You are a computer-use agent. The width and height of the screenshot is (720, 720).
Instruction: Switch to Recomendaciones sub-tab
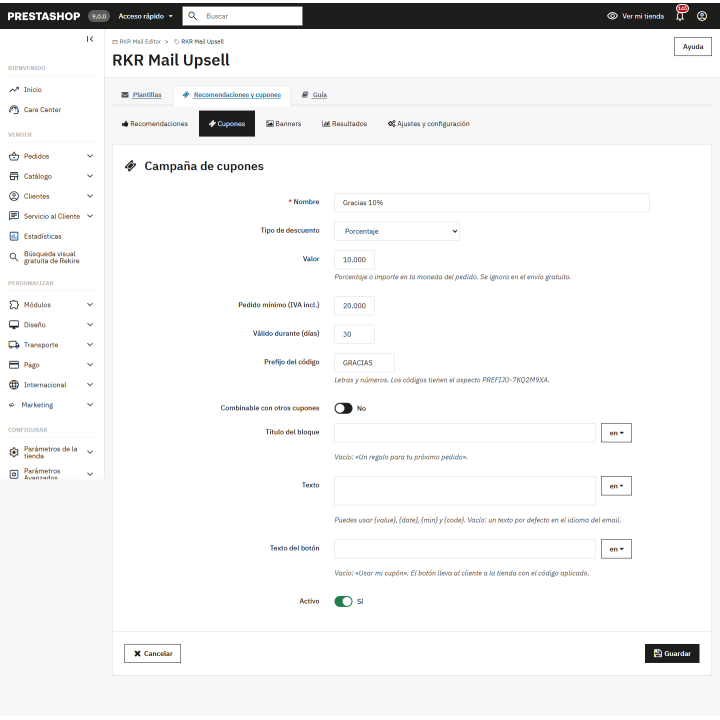coord(155,124)
